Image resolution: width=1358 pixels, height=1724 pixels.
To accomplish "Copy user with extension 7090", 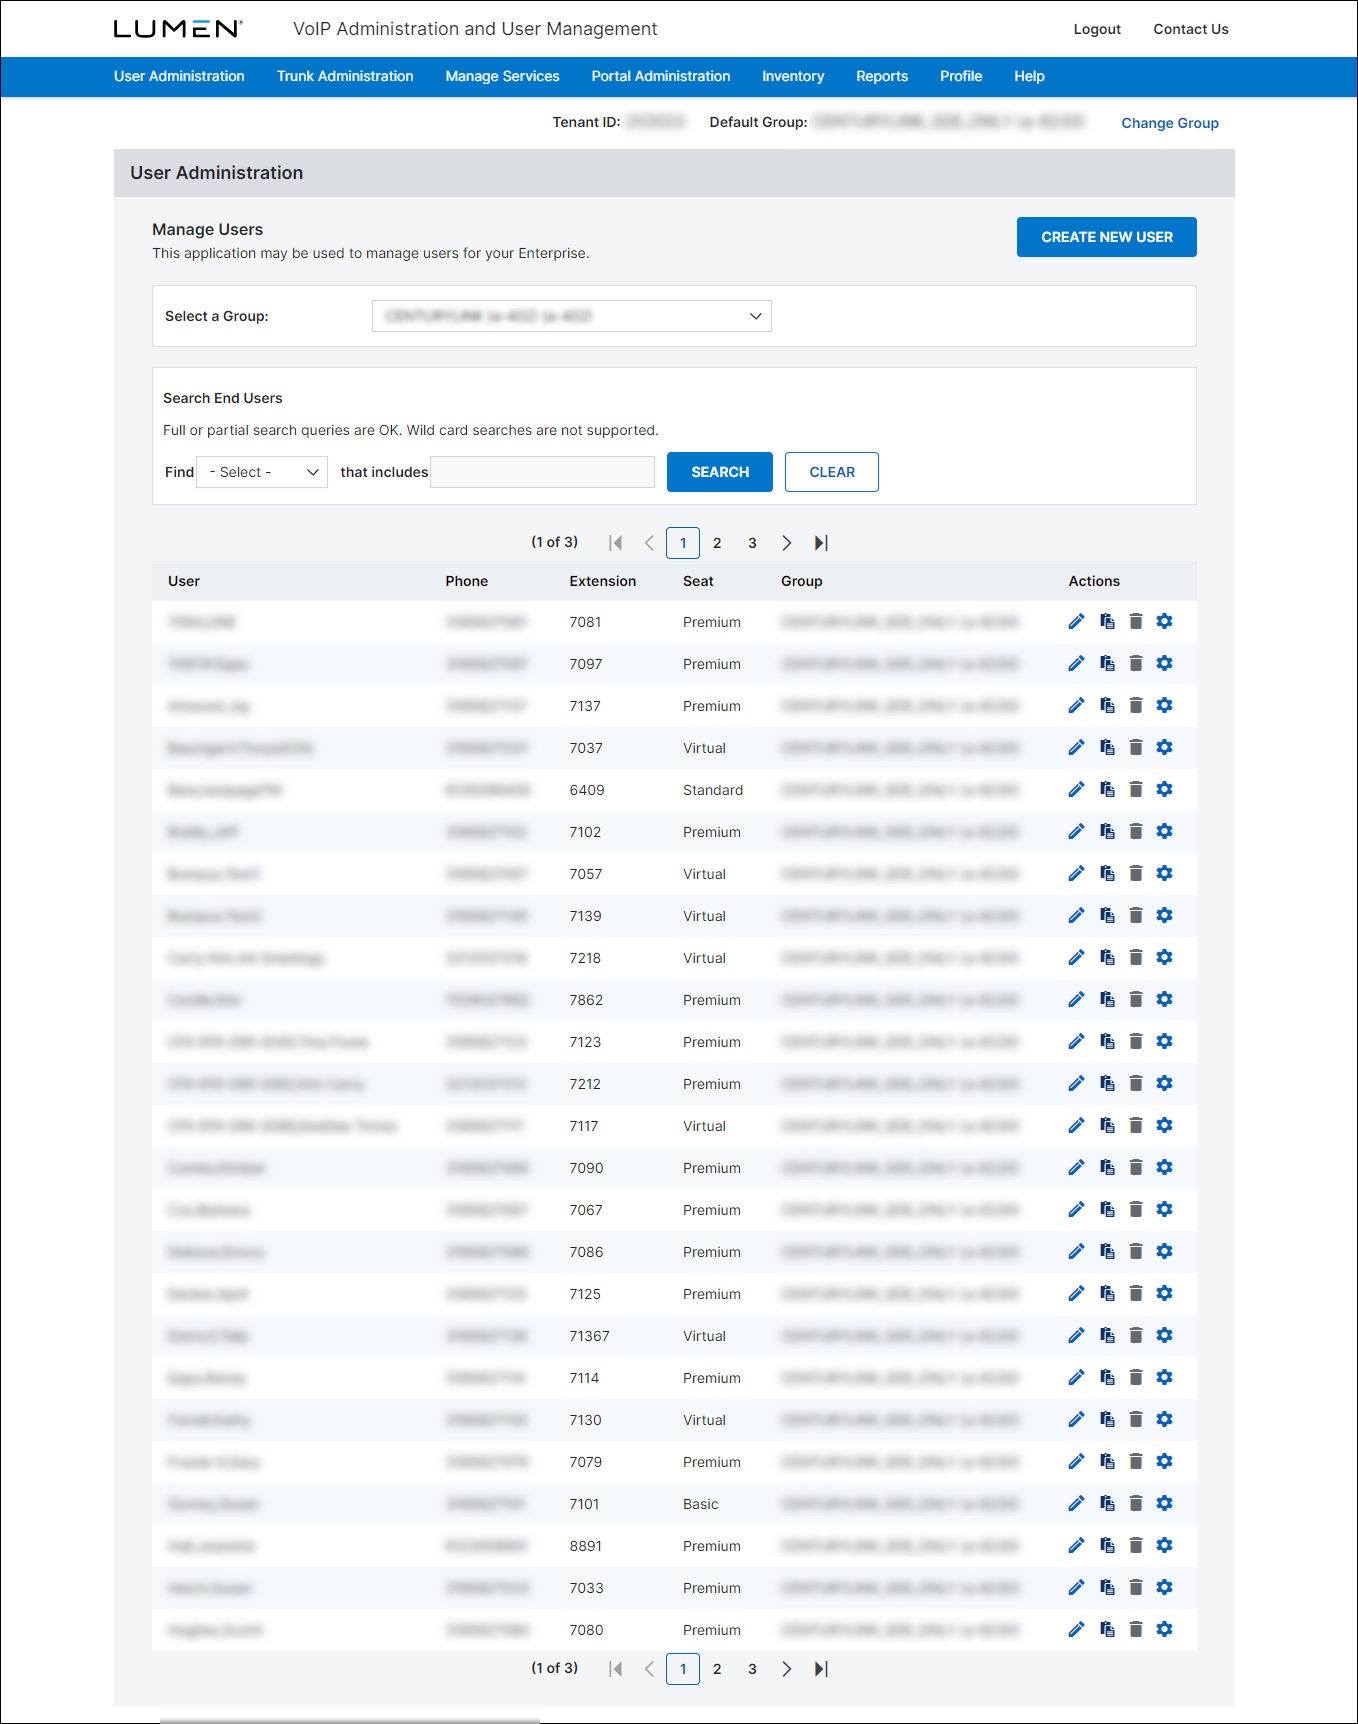I will (1107, 1168).
